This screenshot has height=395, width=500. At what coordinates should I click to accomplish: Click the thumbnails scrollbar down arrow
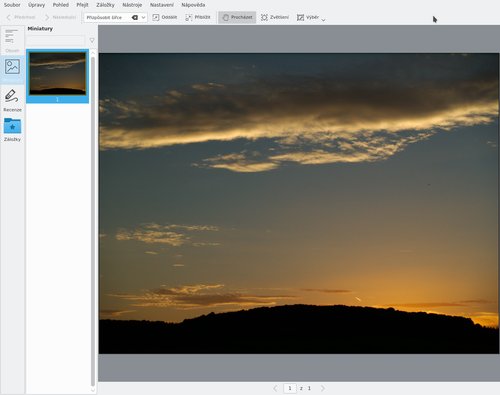[93, 389]
